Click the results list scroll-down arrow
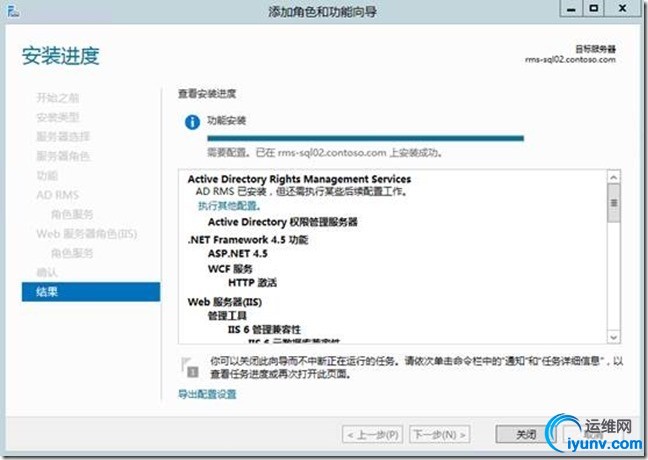This screenshot has width=648, height=460. coord(614,337)
